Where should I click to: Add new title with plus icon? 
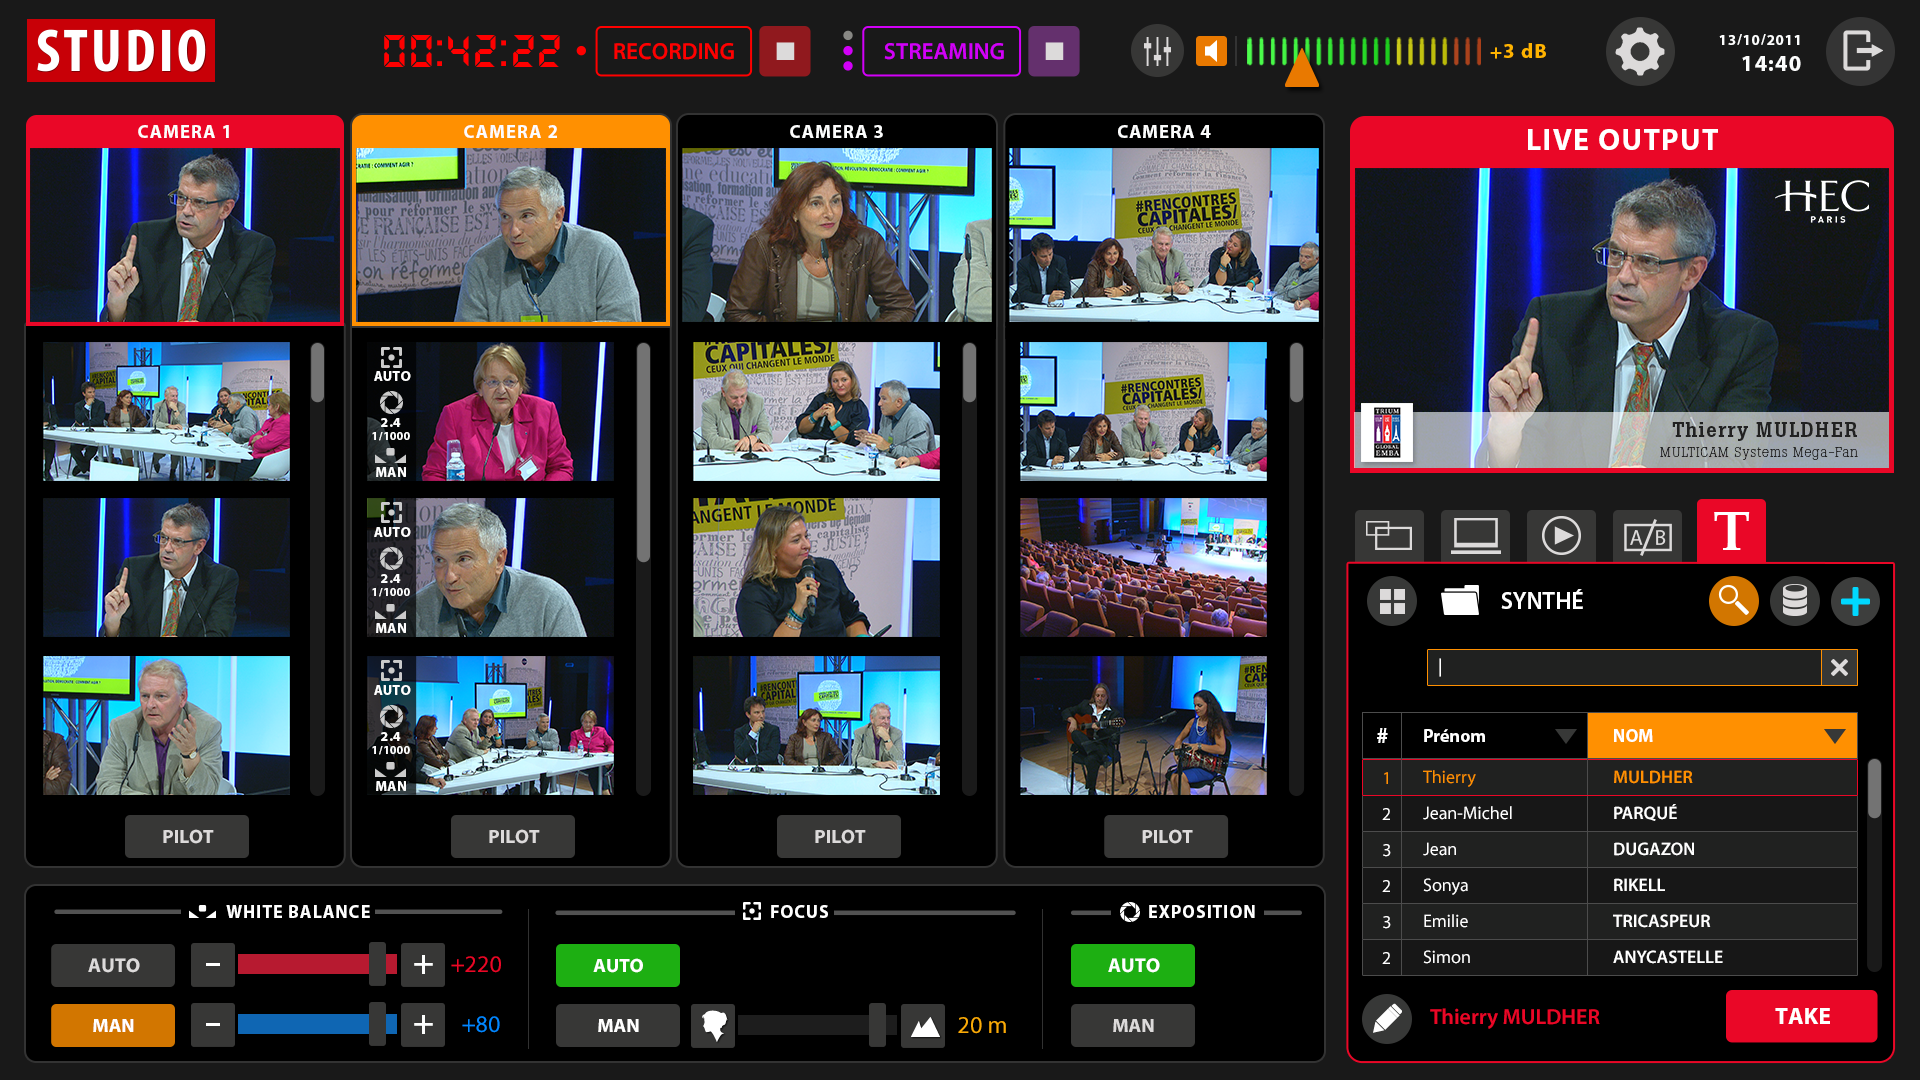click(1855, 601)
